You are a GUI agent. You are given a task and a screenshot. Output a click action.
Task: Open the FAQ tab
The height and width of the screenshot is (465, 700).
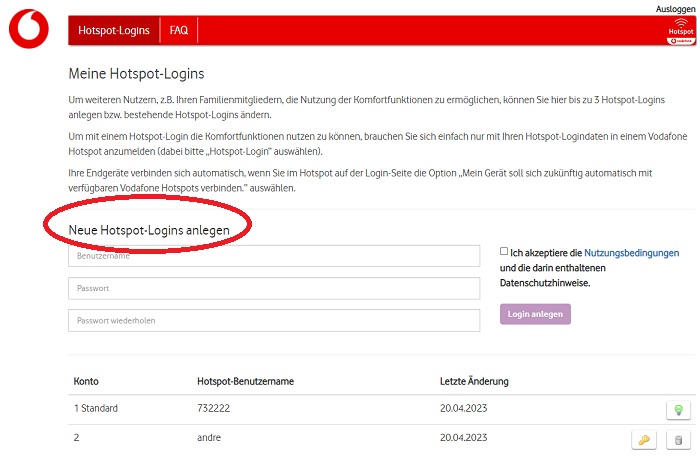point(179,30)
